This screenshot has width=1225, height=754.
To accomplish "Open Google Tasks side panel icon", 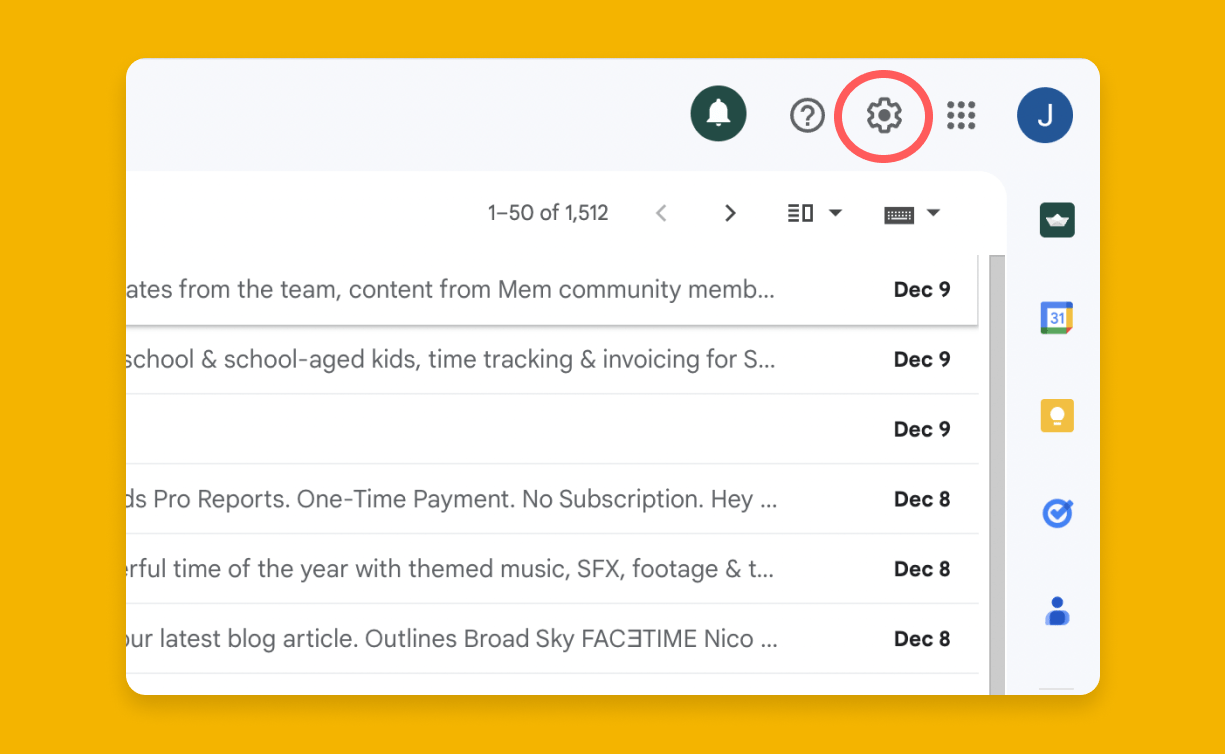I will pyautogui.click(x=1057, y=513).
